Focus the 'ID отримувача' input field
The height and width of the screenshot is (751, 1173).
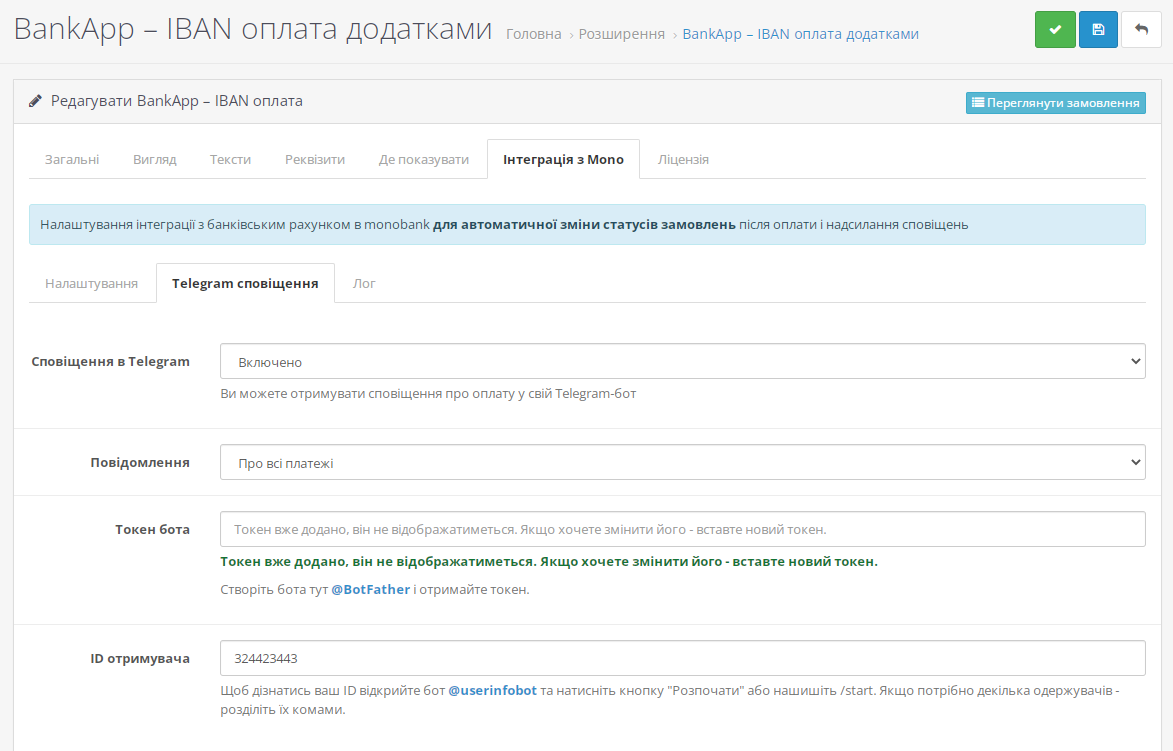[x=682, y=659]
